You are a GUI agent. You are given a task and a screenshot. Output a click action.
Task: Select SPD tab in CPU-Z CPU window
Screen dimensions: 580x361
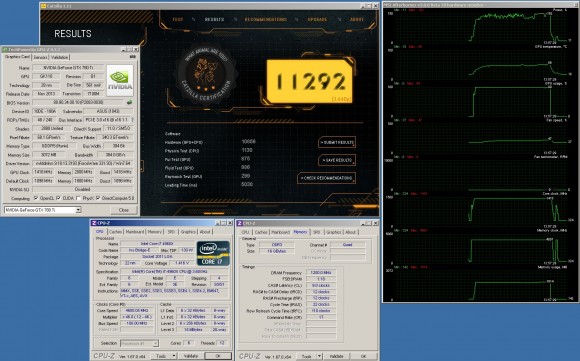[x=171, y=232]
